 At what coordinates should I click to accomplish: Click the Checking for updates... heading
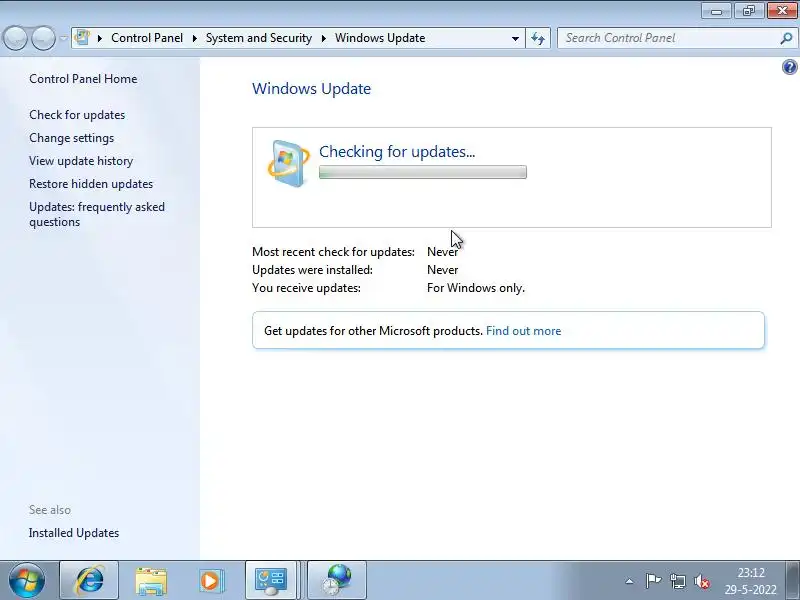tap(397, 152)
